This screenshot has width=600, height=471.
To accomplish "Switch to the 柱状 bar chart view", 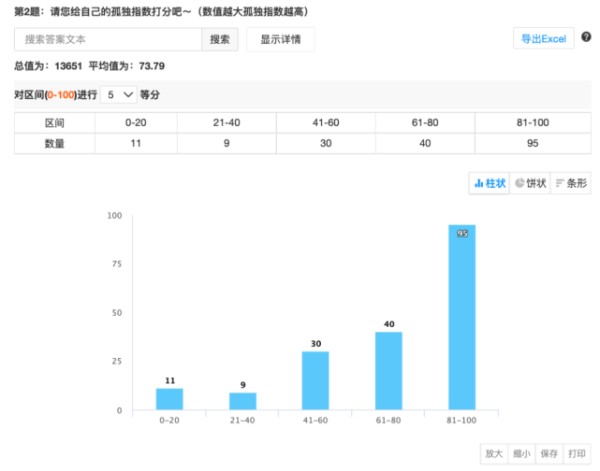I will point(489,183).
